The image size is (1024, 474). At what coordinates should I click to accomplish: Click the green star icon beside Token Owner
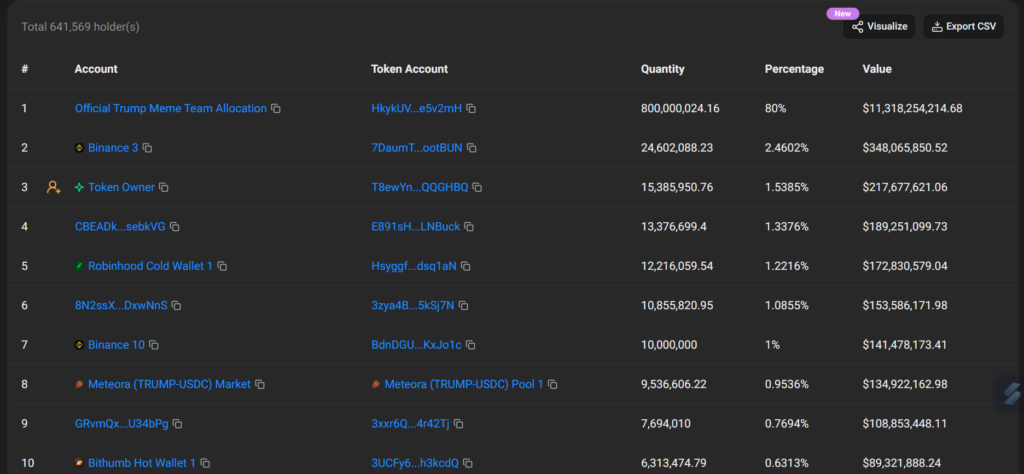80,187
